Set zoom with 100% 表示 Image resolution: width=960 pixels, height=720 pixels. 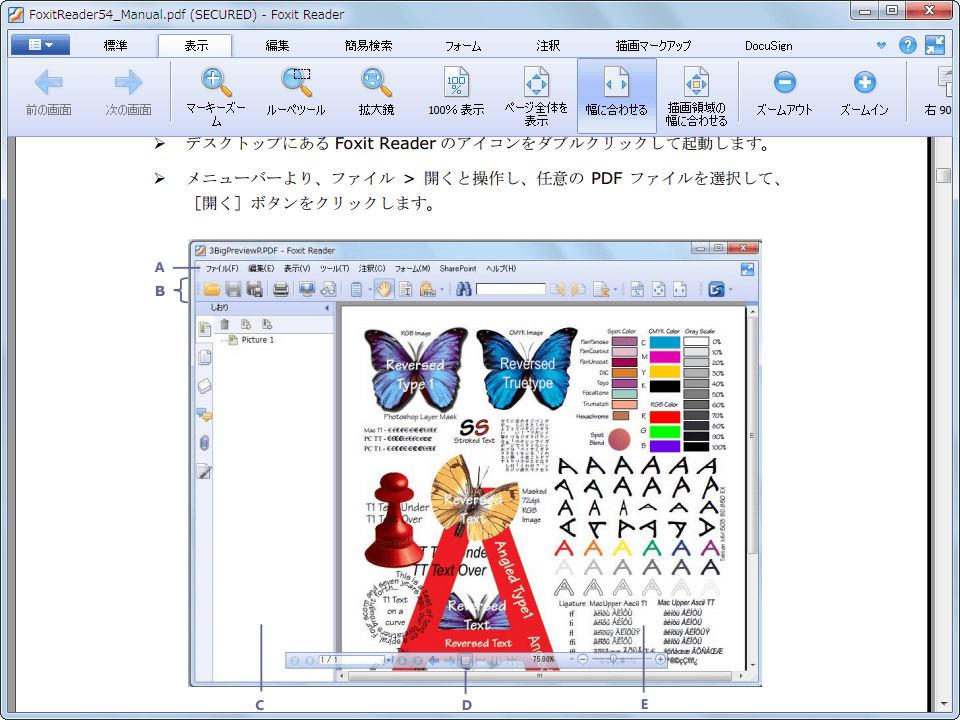click(456, 94)
